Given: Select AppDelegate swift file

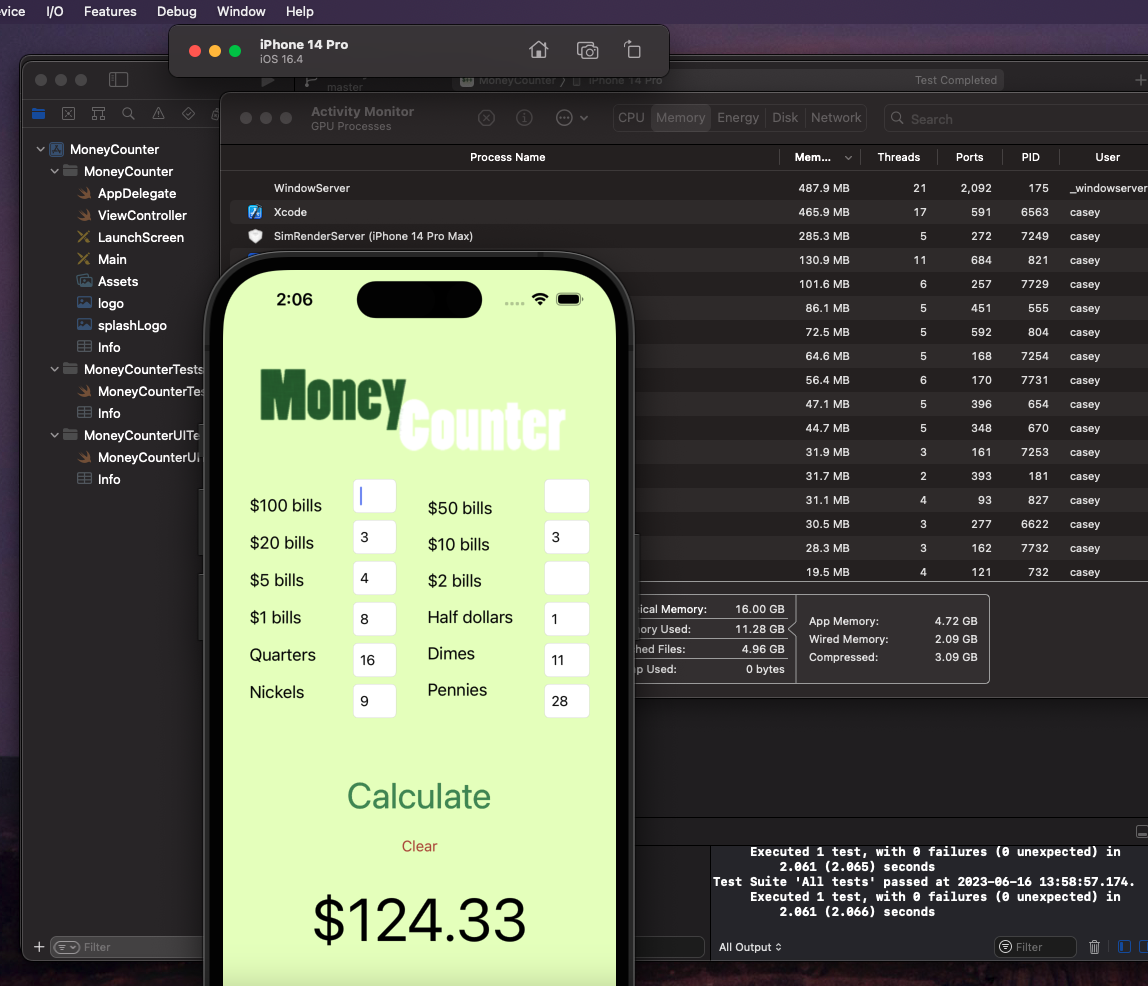Looking at the screenshot, I should pos(137,193).
